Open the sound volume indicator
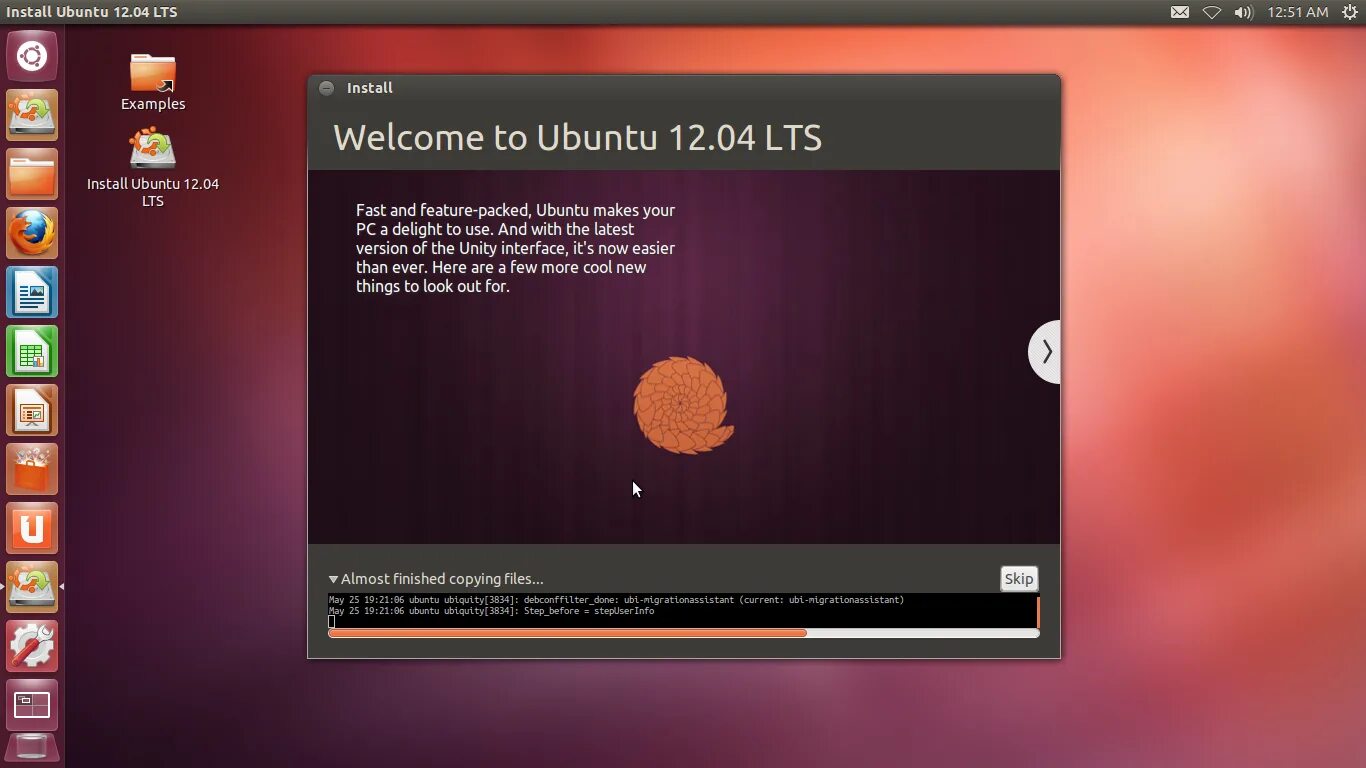The width and height of the screenshot is (1366, 768). (1244, 12)
